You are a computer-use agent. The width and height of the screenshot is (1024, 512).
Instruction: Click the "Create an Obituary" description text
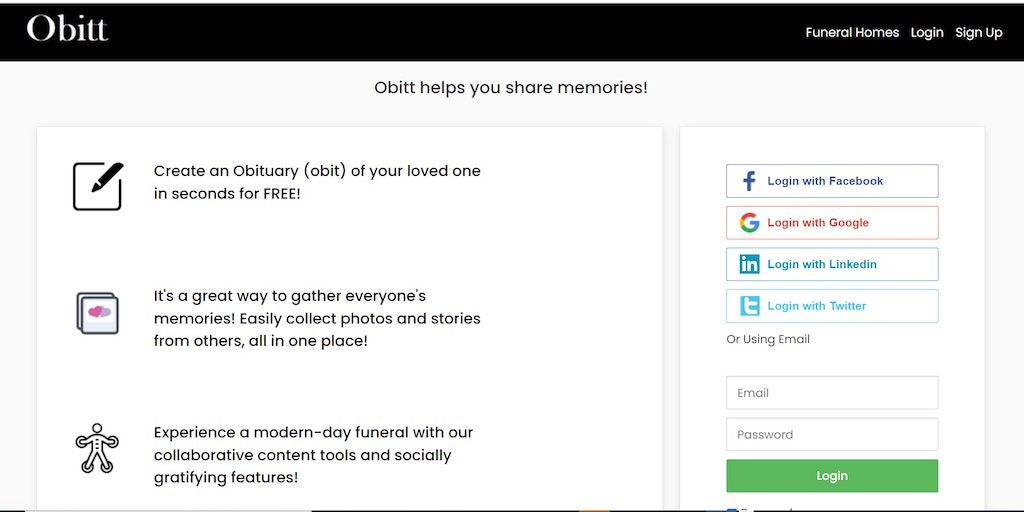coord(317,182)
